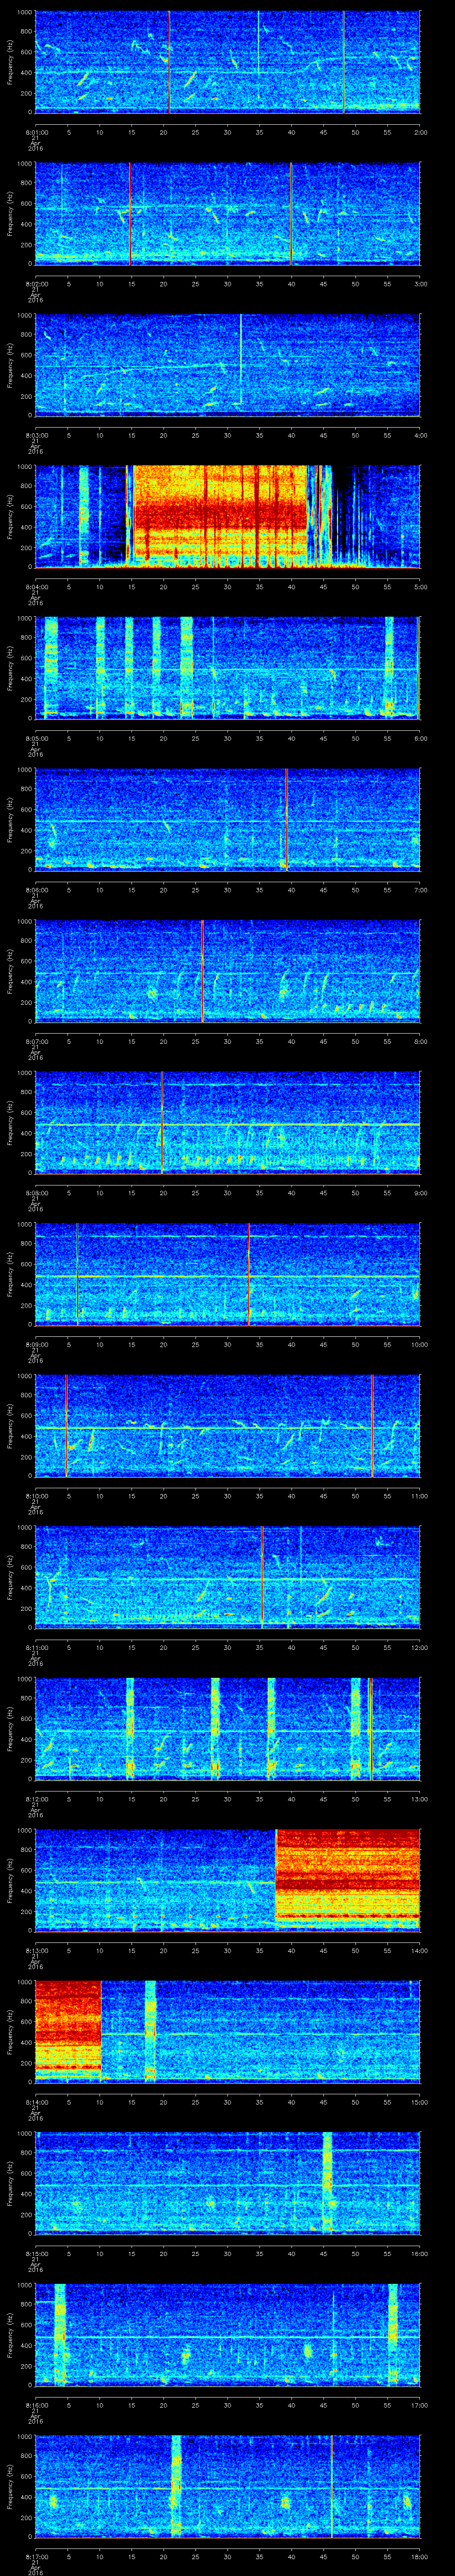455x2576 pixels.
Task: Click the red broadband block in the 8:14:00 spectrogram
Action: (68, 2031)
